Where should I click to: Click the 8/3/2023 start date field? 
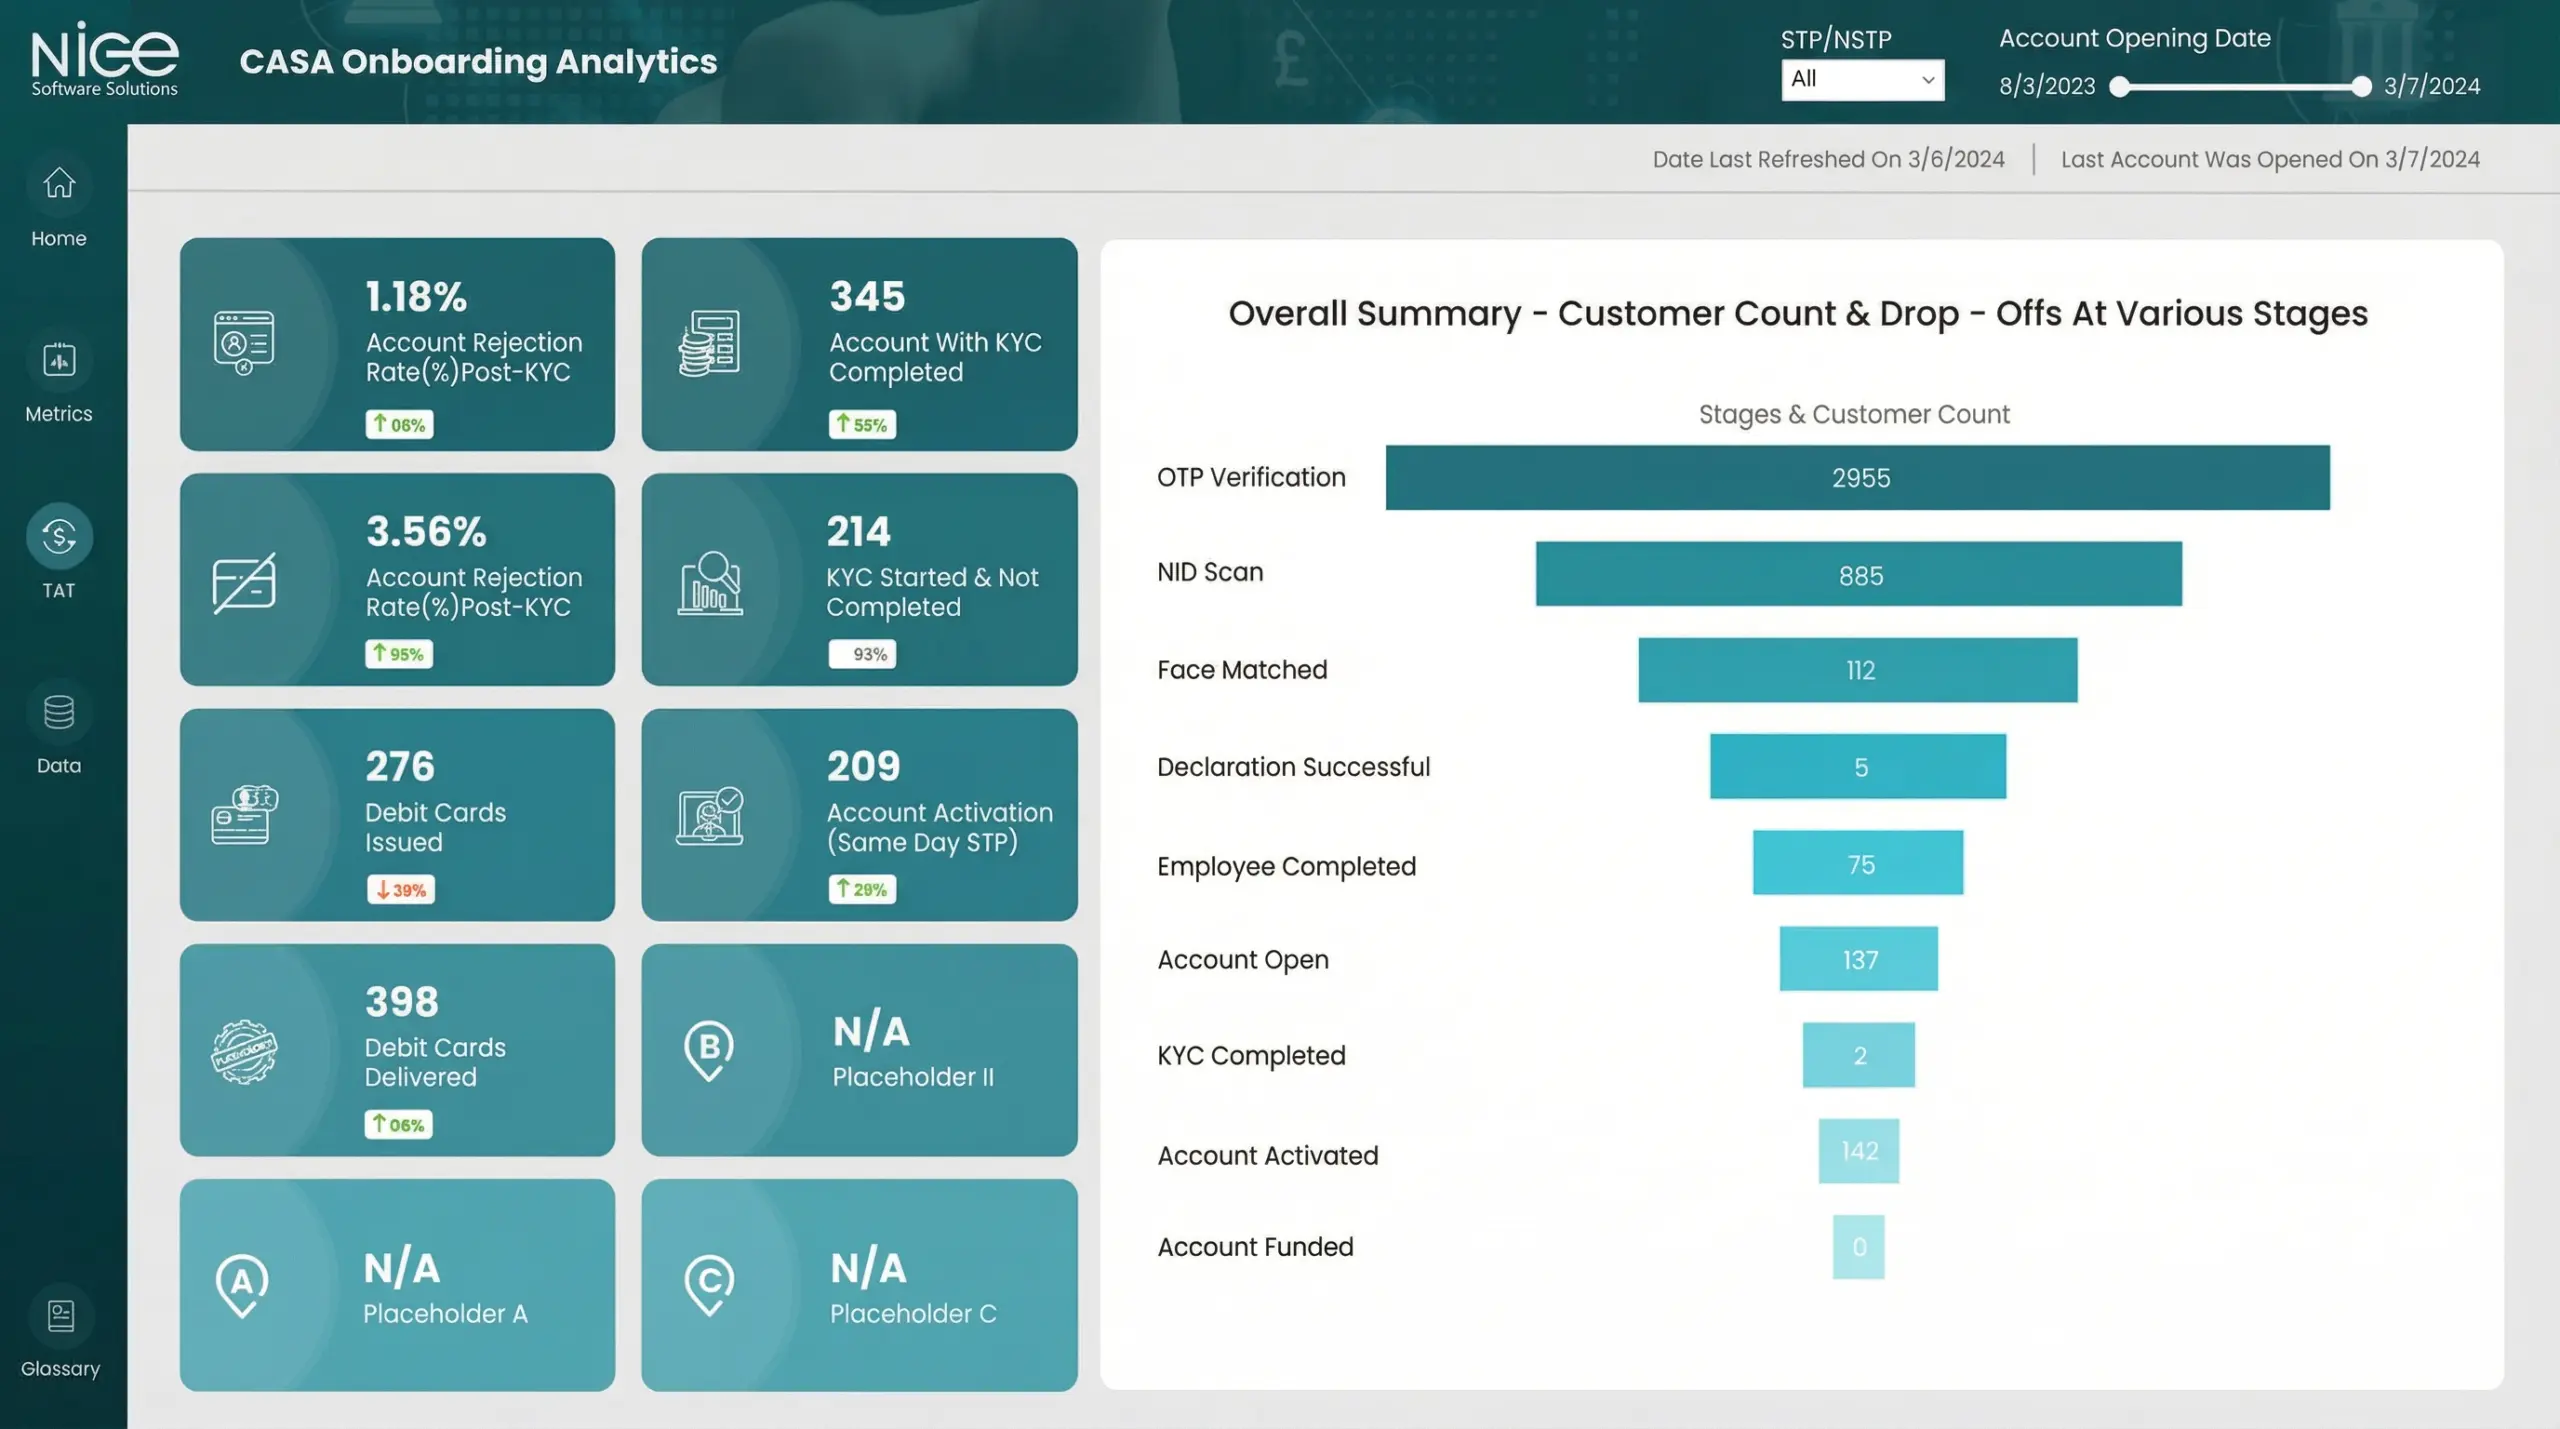2047,87
